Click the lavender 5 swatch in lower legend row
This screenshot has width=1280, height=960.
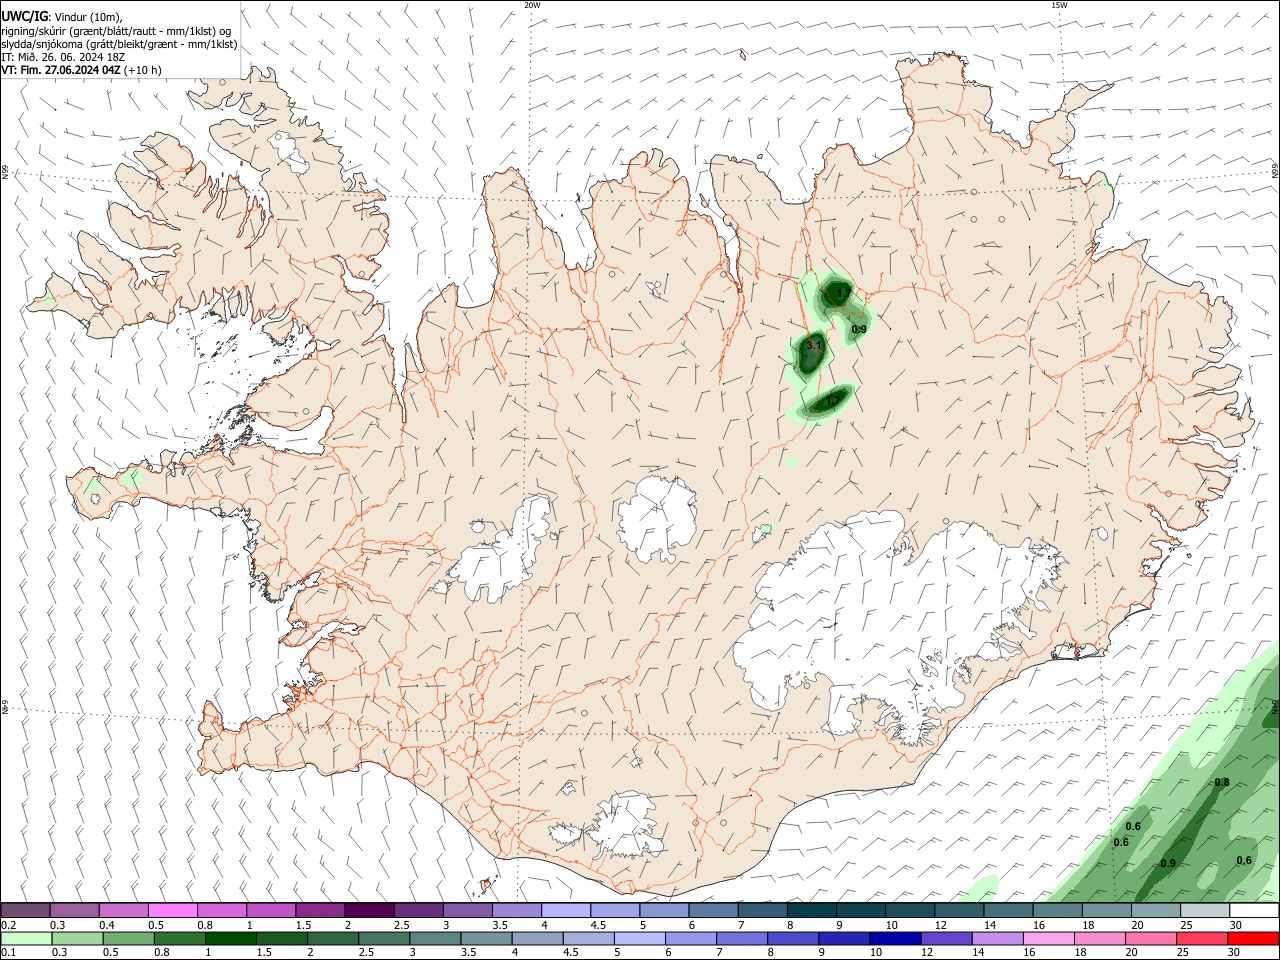[639, 938]
